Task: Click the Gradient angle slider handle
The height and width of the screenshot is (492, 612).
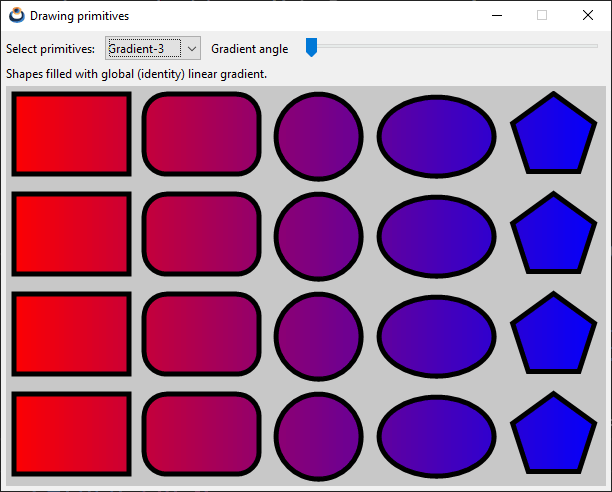Action: [x=311, y=47]
